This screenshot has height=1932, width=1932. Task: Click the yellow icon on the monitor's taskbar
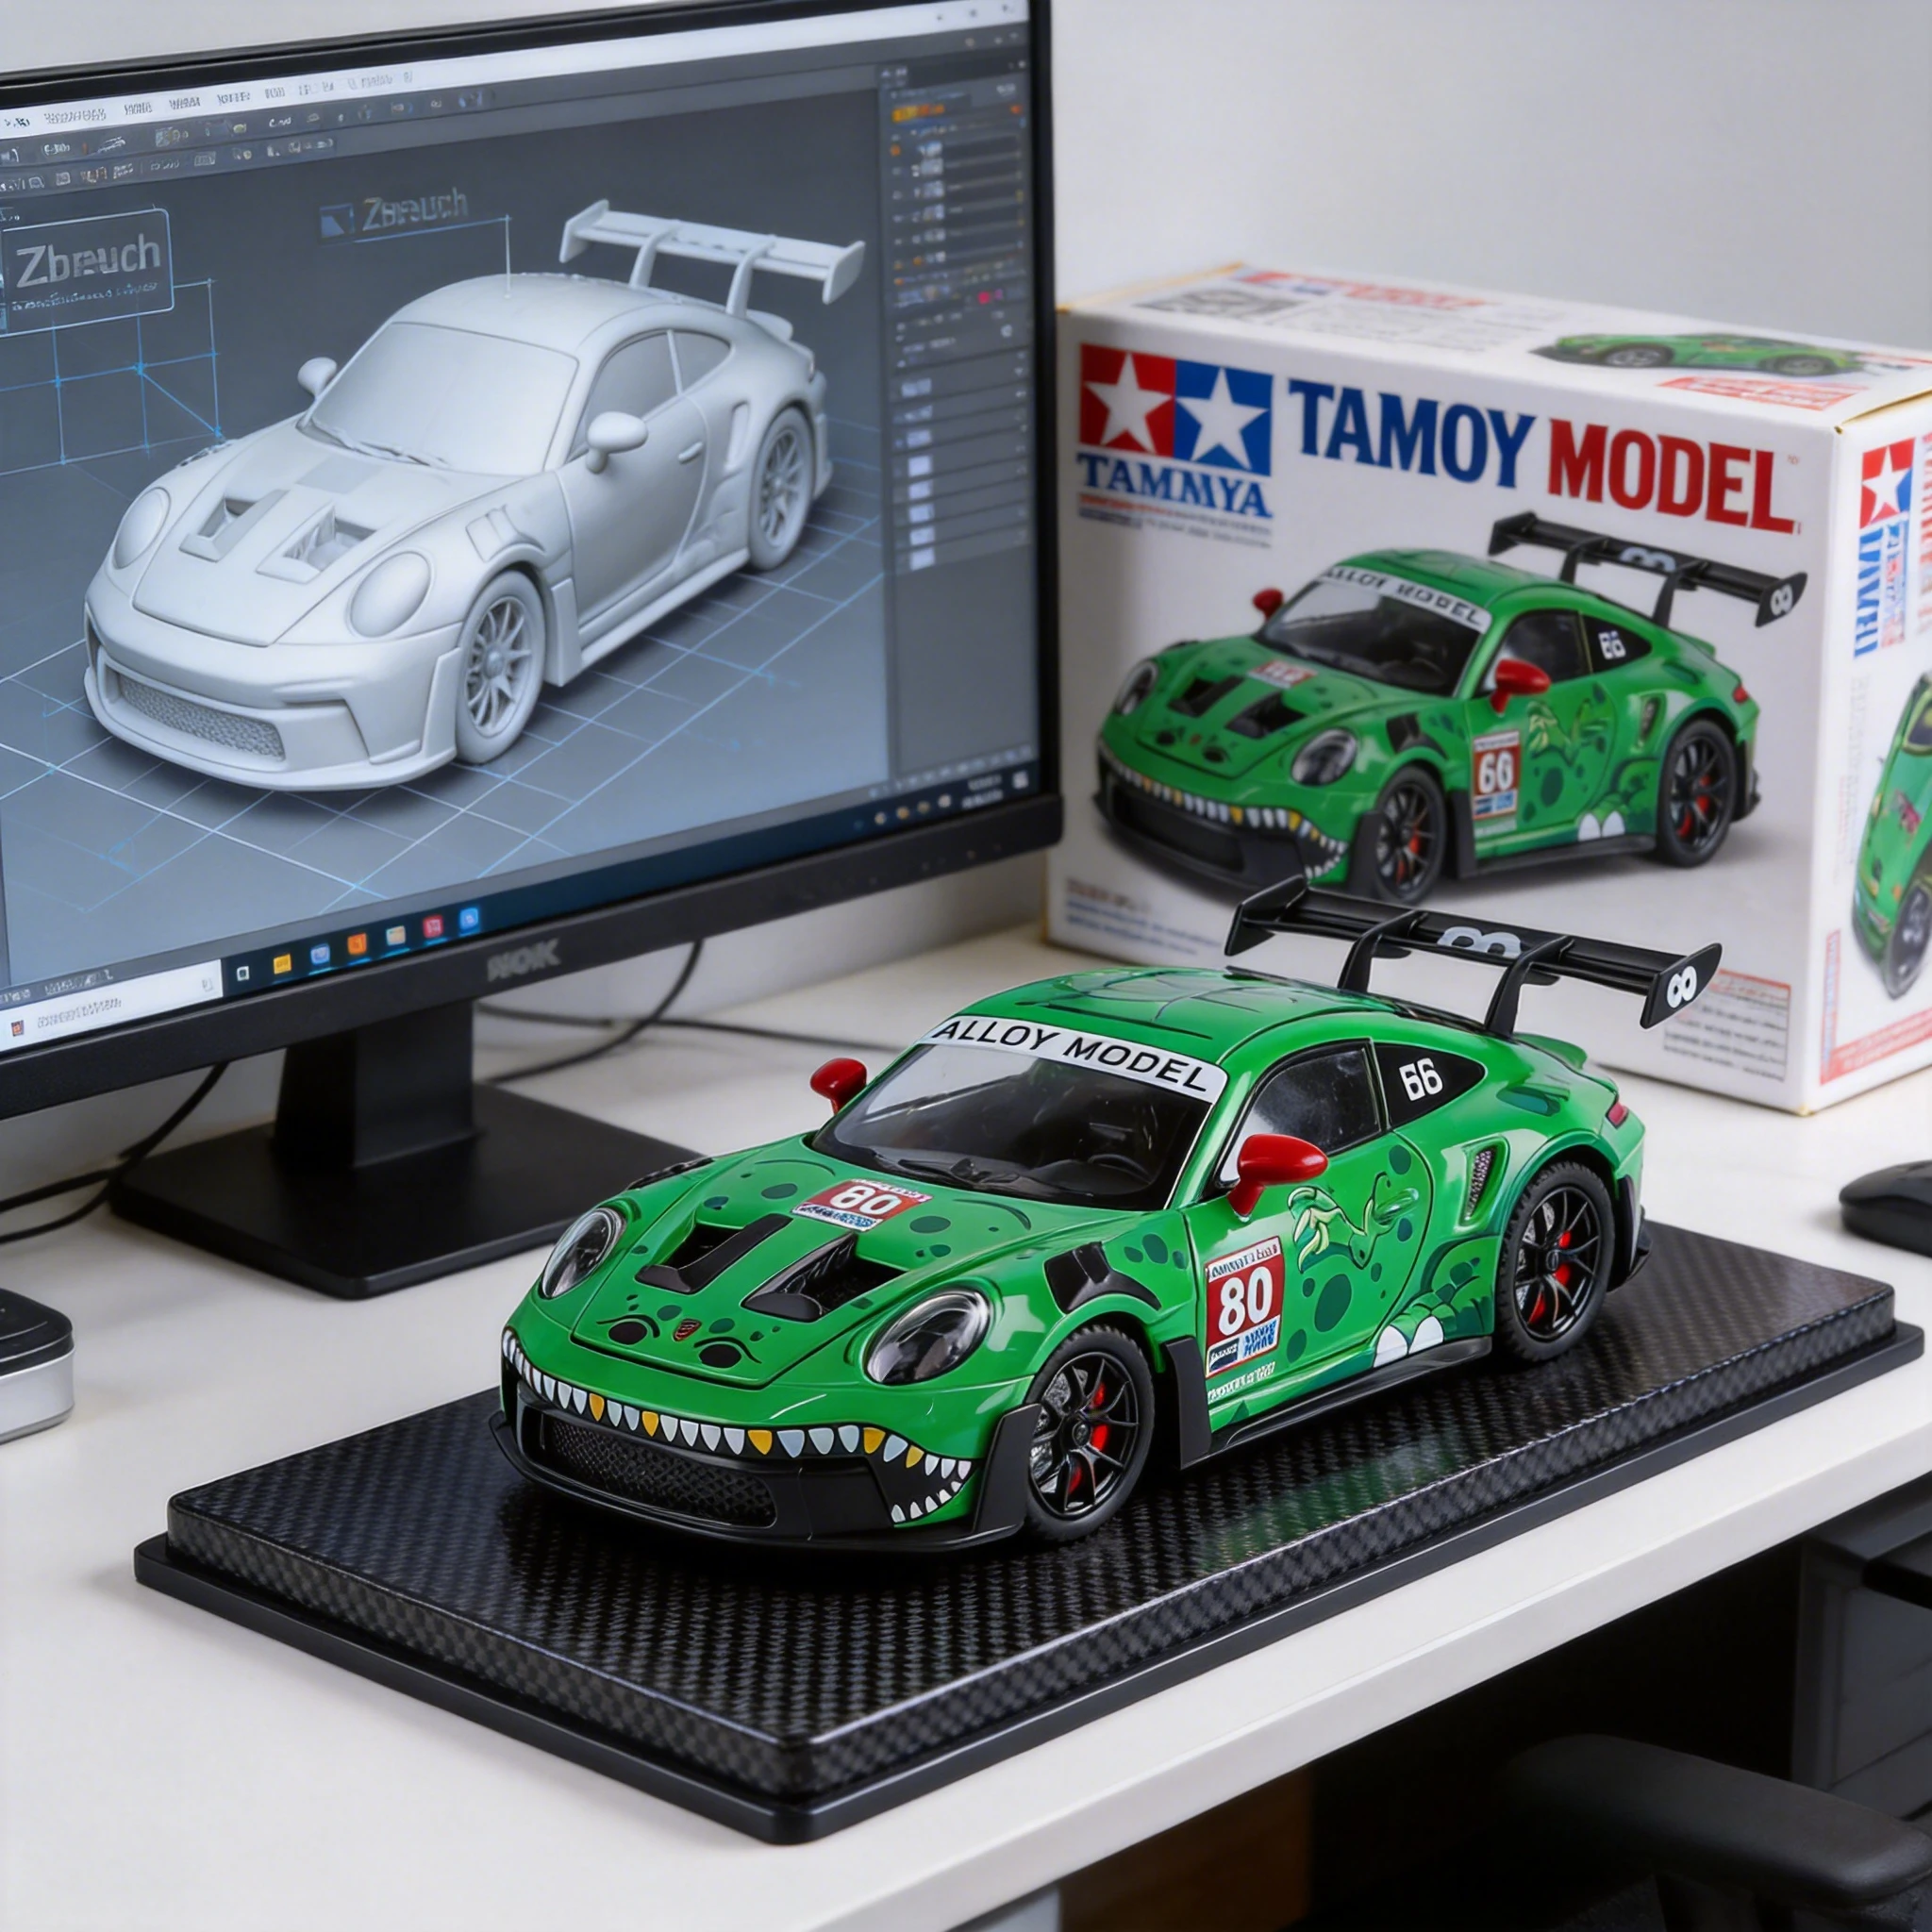pyautogui.click(x=282, y=964)
